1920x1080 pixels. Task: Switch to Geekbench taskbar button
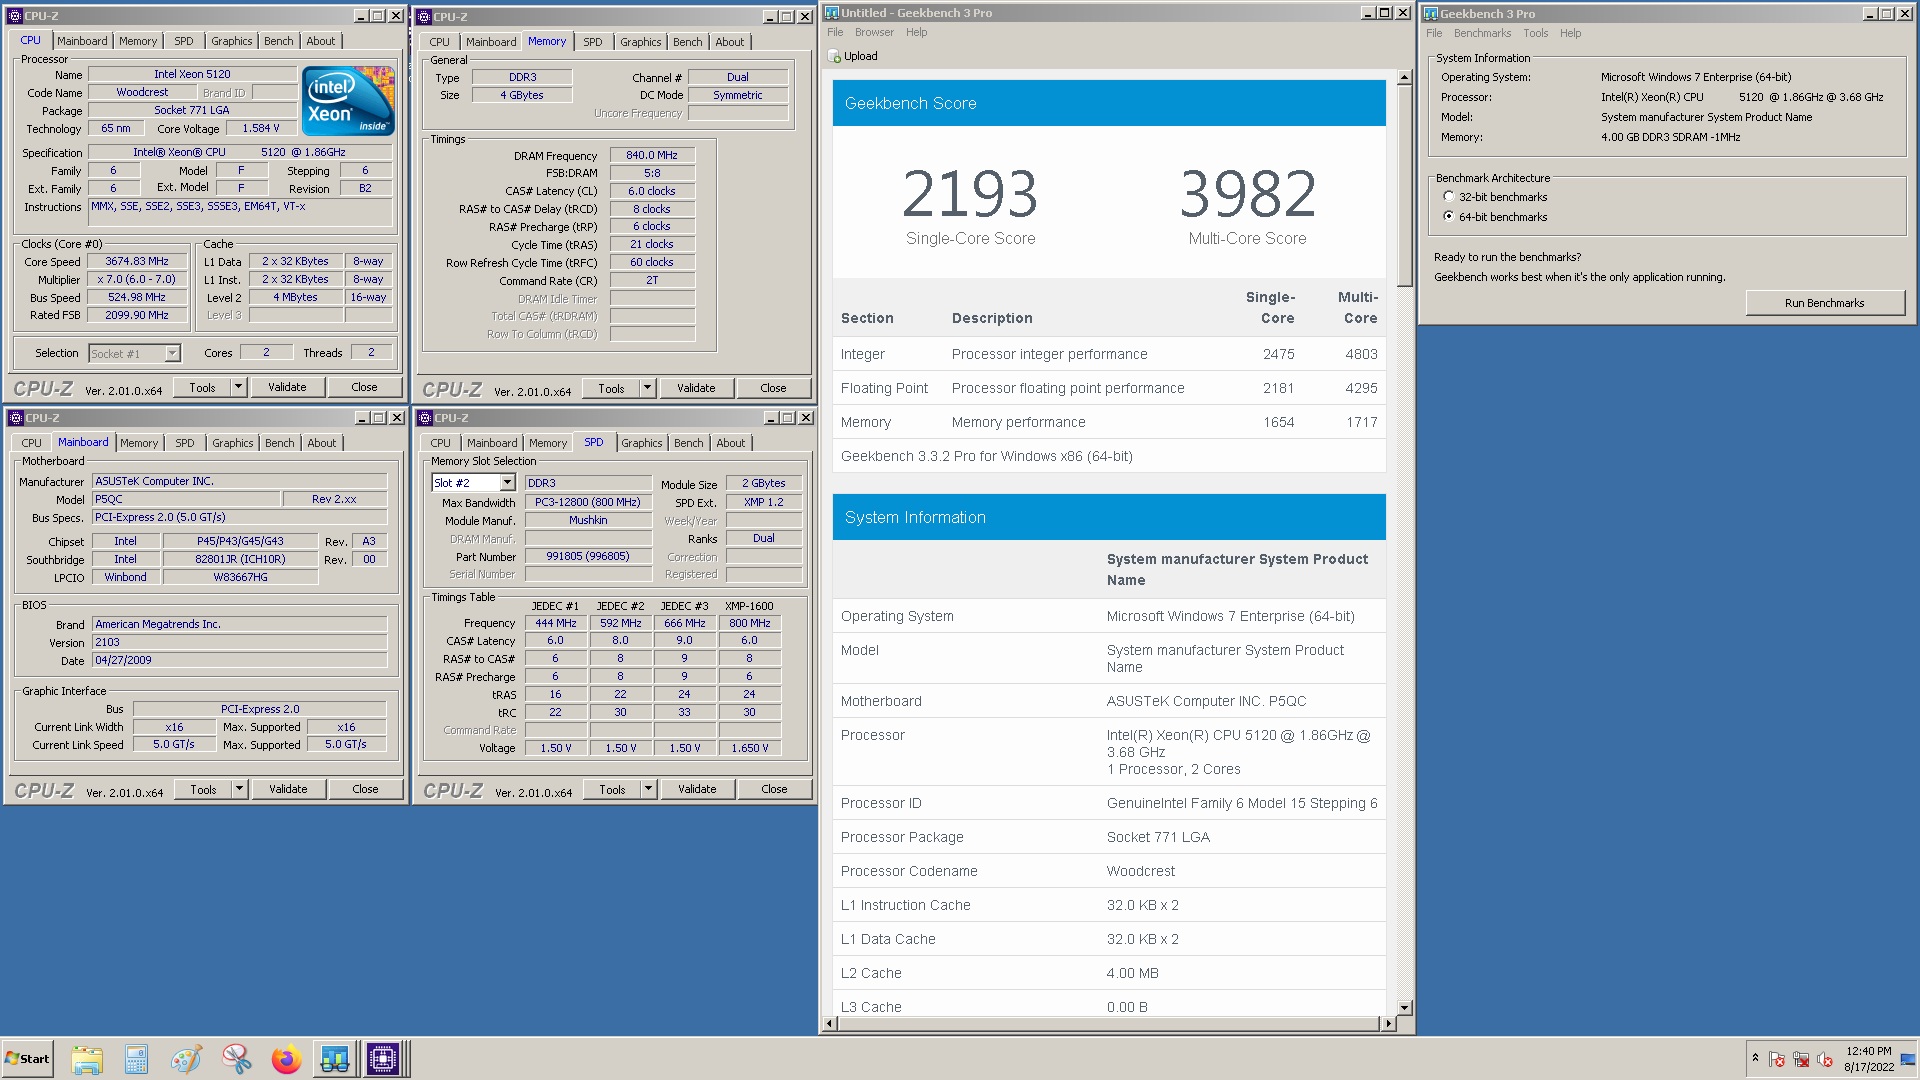(335, 1059)
